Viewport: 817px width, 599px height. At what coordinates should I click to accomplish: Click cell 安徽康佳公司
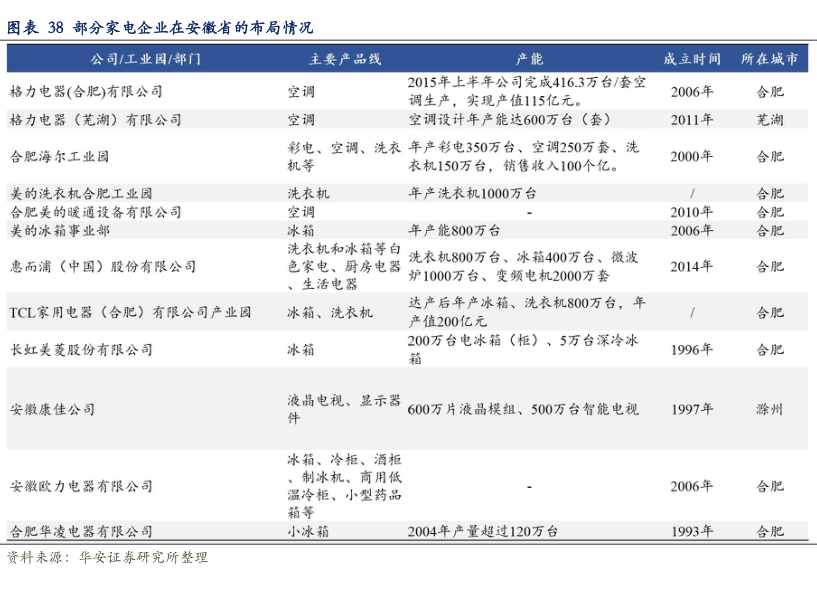(x=52, y=409)
